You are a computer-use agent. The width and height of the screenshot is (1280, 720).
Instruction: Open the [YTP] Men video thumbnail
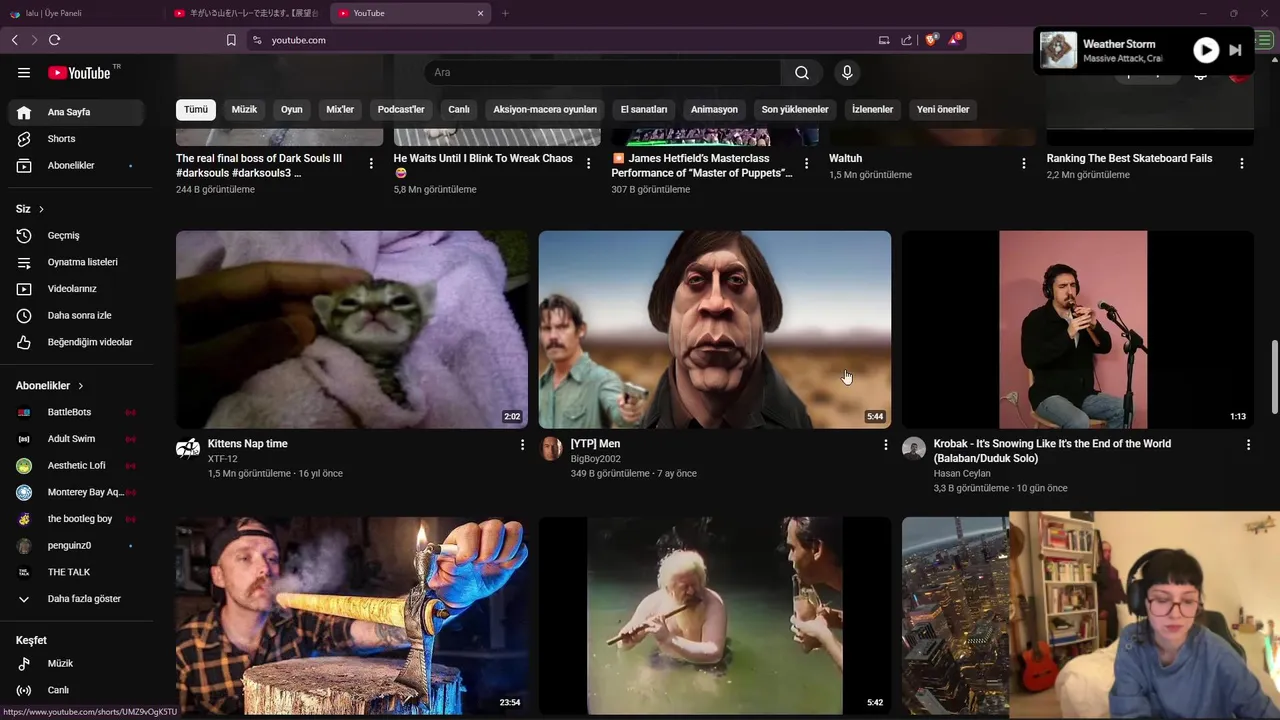[x=715, y=330]
